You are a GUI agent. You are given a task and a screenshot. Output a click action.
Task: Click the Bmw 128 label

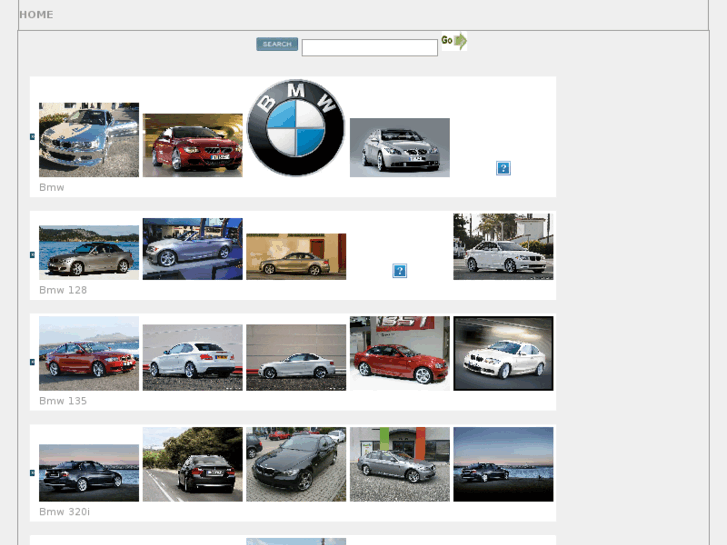tap(63, 290)
